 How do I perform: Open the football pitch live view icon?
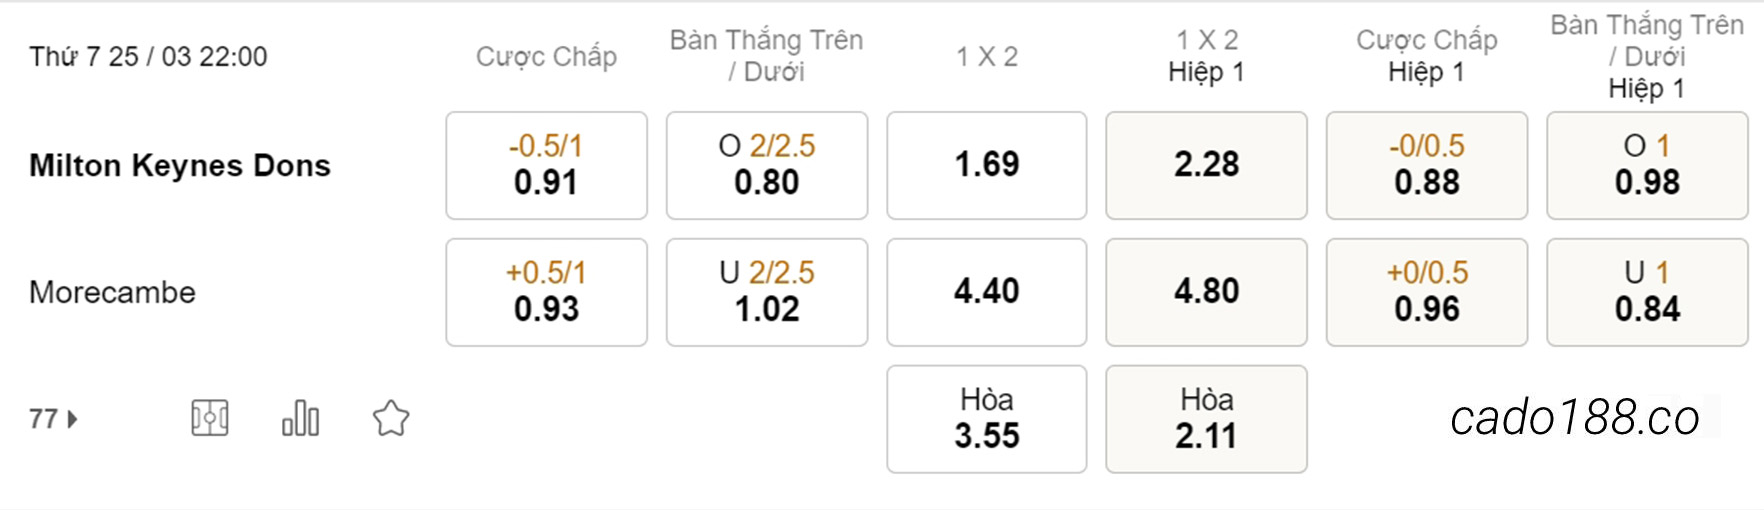click(x=210, y=418)
